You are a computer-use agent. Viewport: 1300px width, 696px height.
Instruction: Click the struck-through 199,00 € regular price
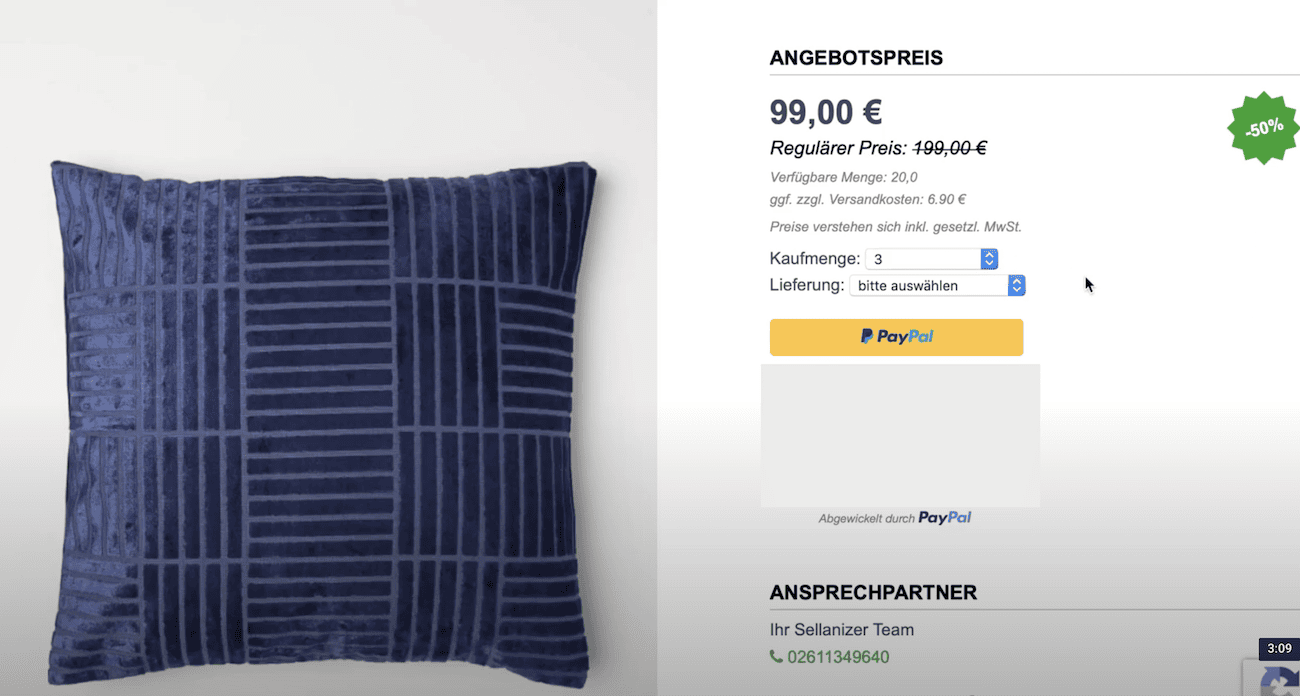[950, 148]
